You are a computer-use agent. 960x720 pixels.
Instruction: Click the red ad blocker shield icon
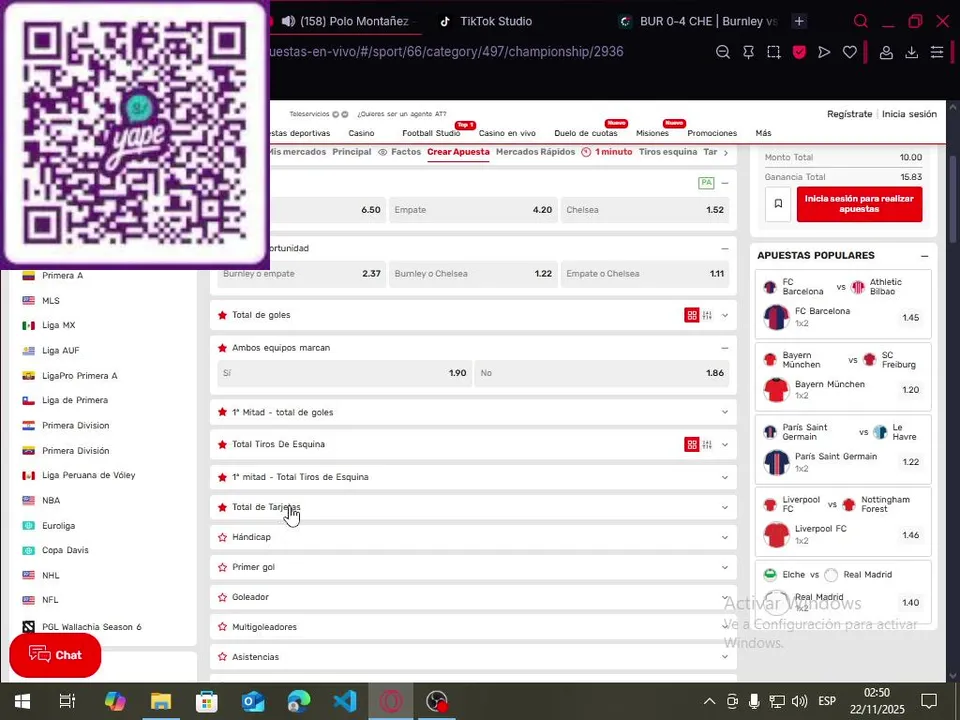[x=799, y=52]
